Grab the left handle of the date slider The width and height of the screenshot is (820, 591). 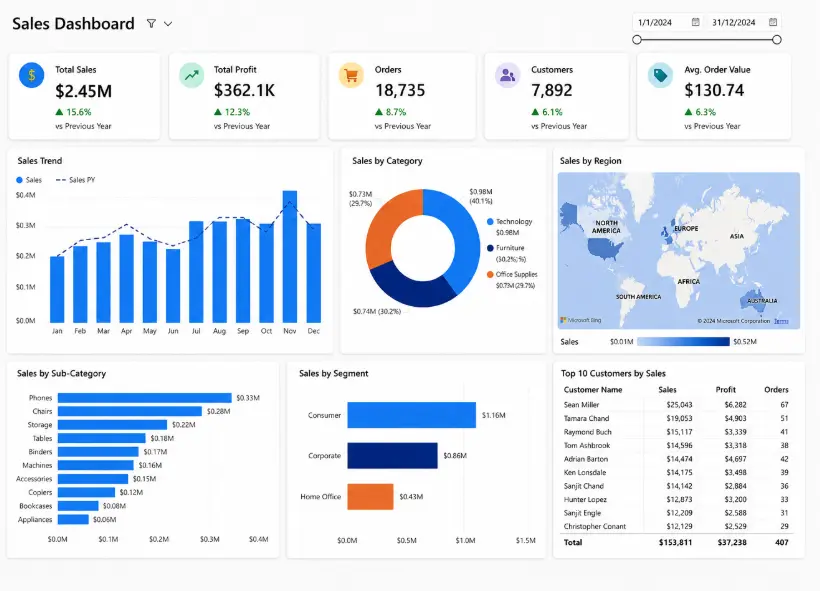coord(637,40)
